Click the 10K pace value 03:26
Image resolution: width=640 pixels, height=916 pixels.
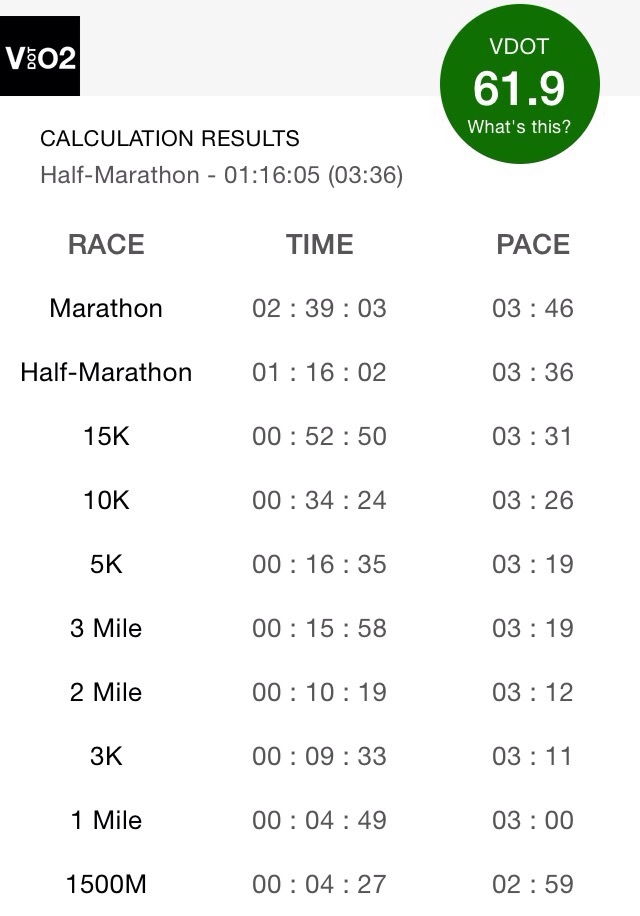pos(533,500)
